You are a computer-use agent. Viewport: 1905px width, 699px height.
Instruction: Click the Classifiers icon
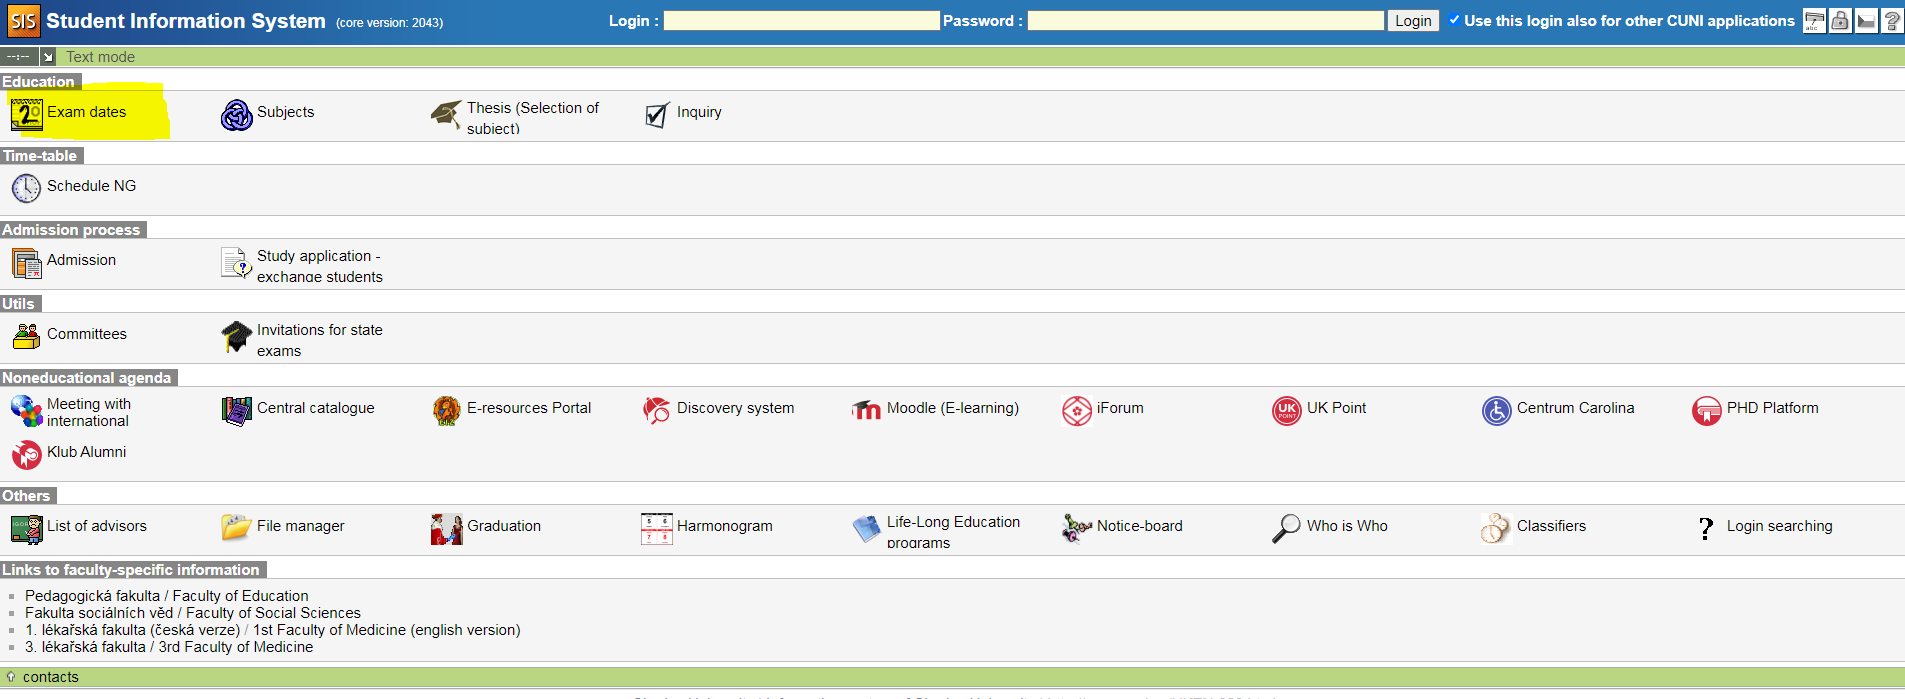point(1496,528)
